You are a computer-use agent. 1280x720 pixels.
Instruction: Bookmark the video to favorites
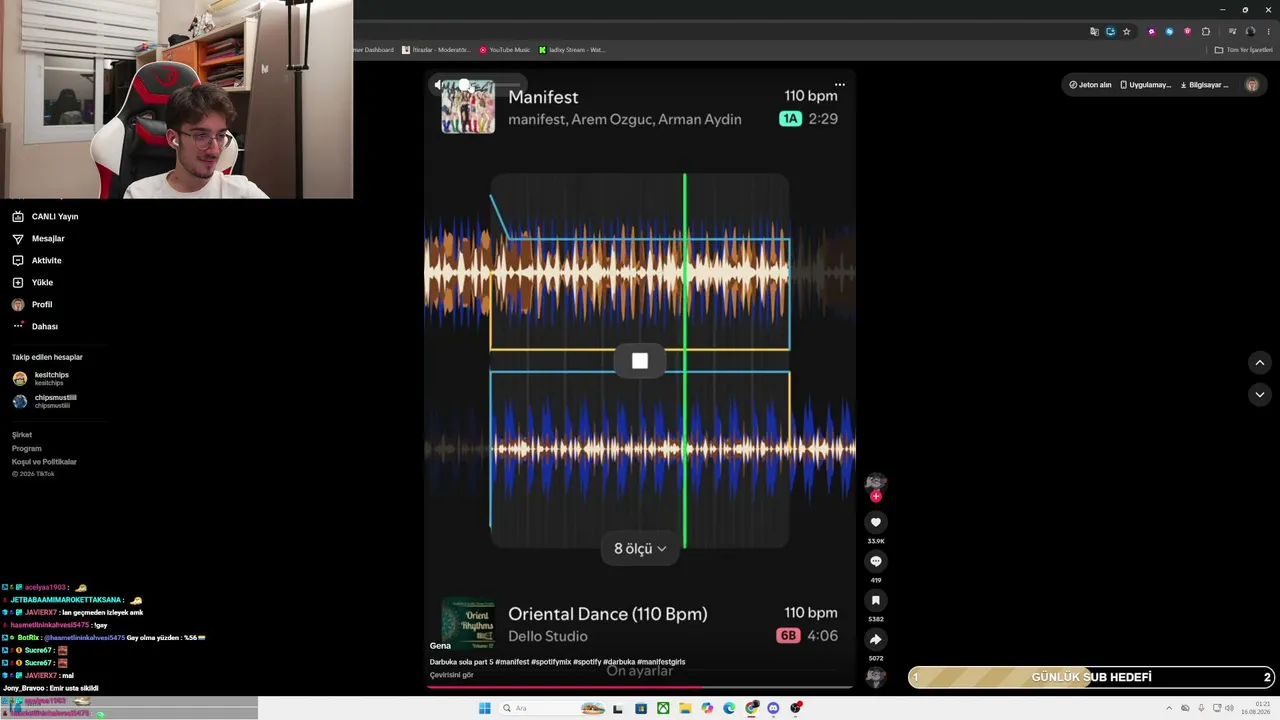876,600
